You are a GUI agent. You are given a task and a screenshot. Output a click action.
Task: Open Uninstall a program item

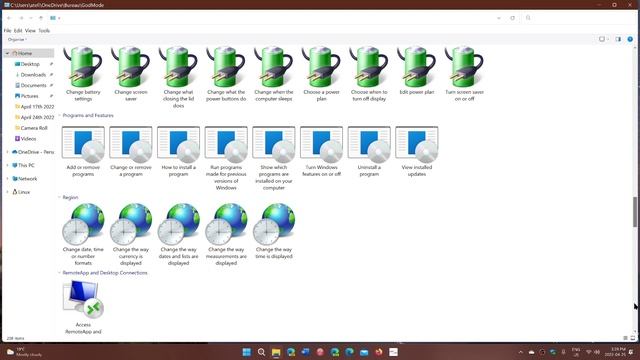pos(369,151)
